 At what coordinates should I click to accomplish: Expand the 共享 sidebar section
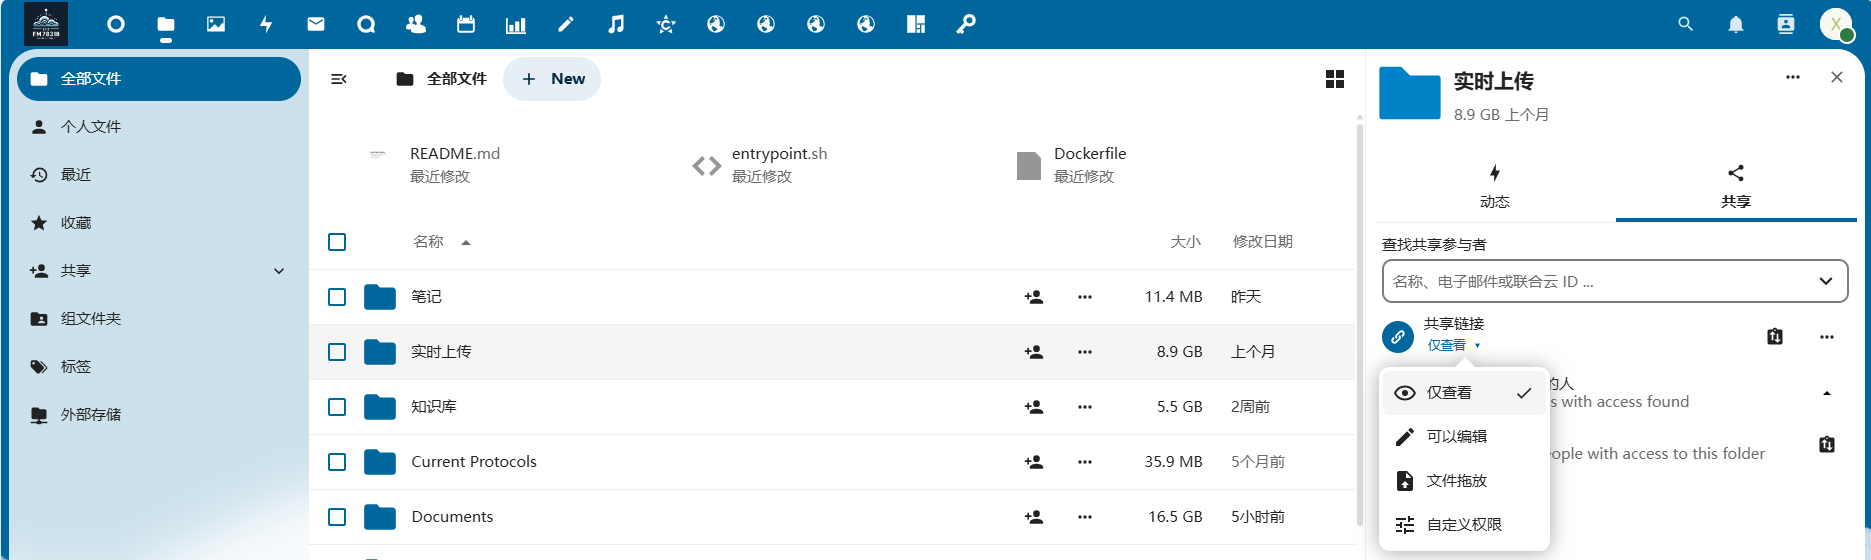pyautogui.click(x=279, y=271)
